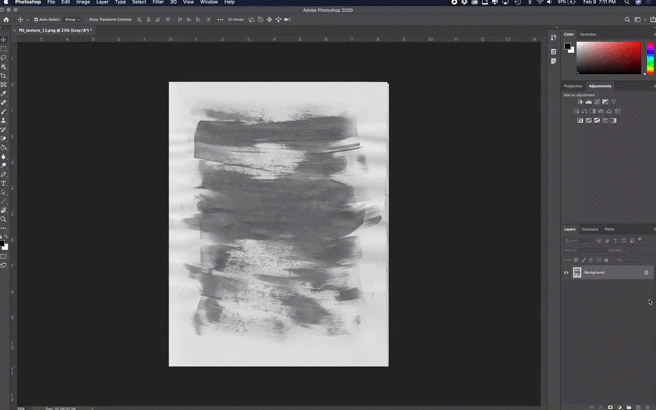
Task: Open the layer filter Kind dropdown
Action: click(x=579, y=241)
